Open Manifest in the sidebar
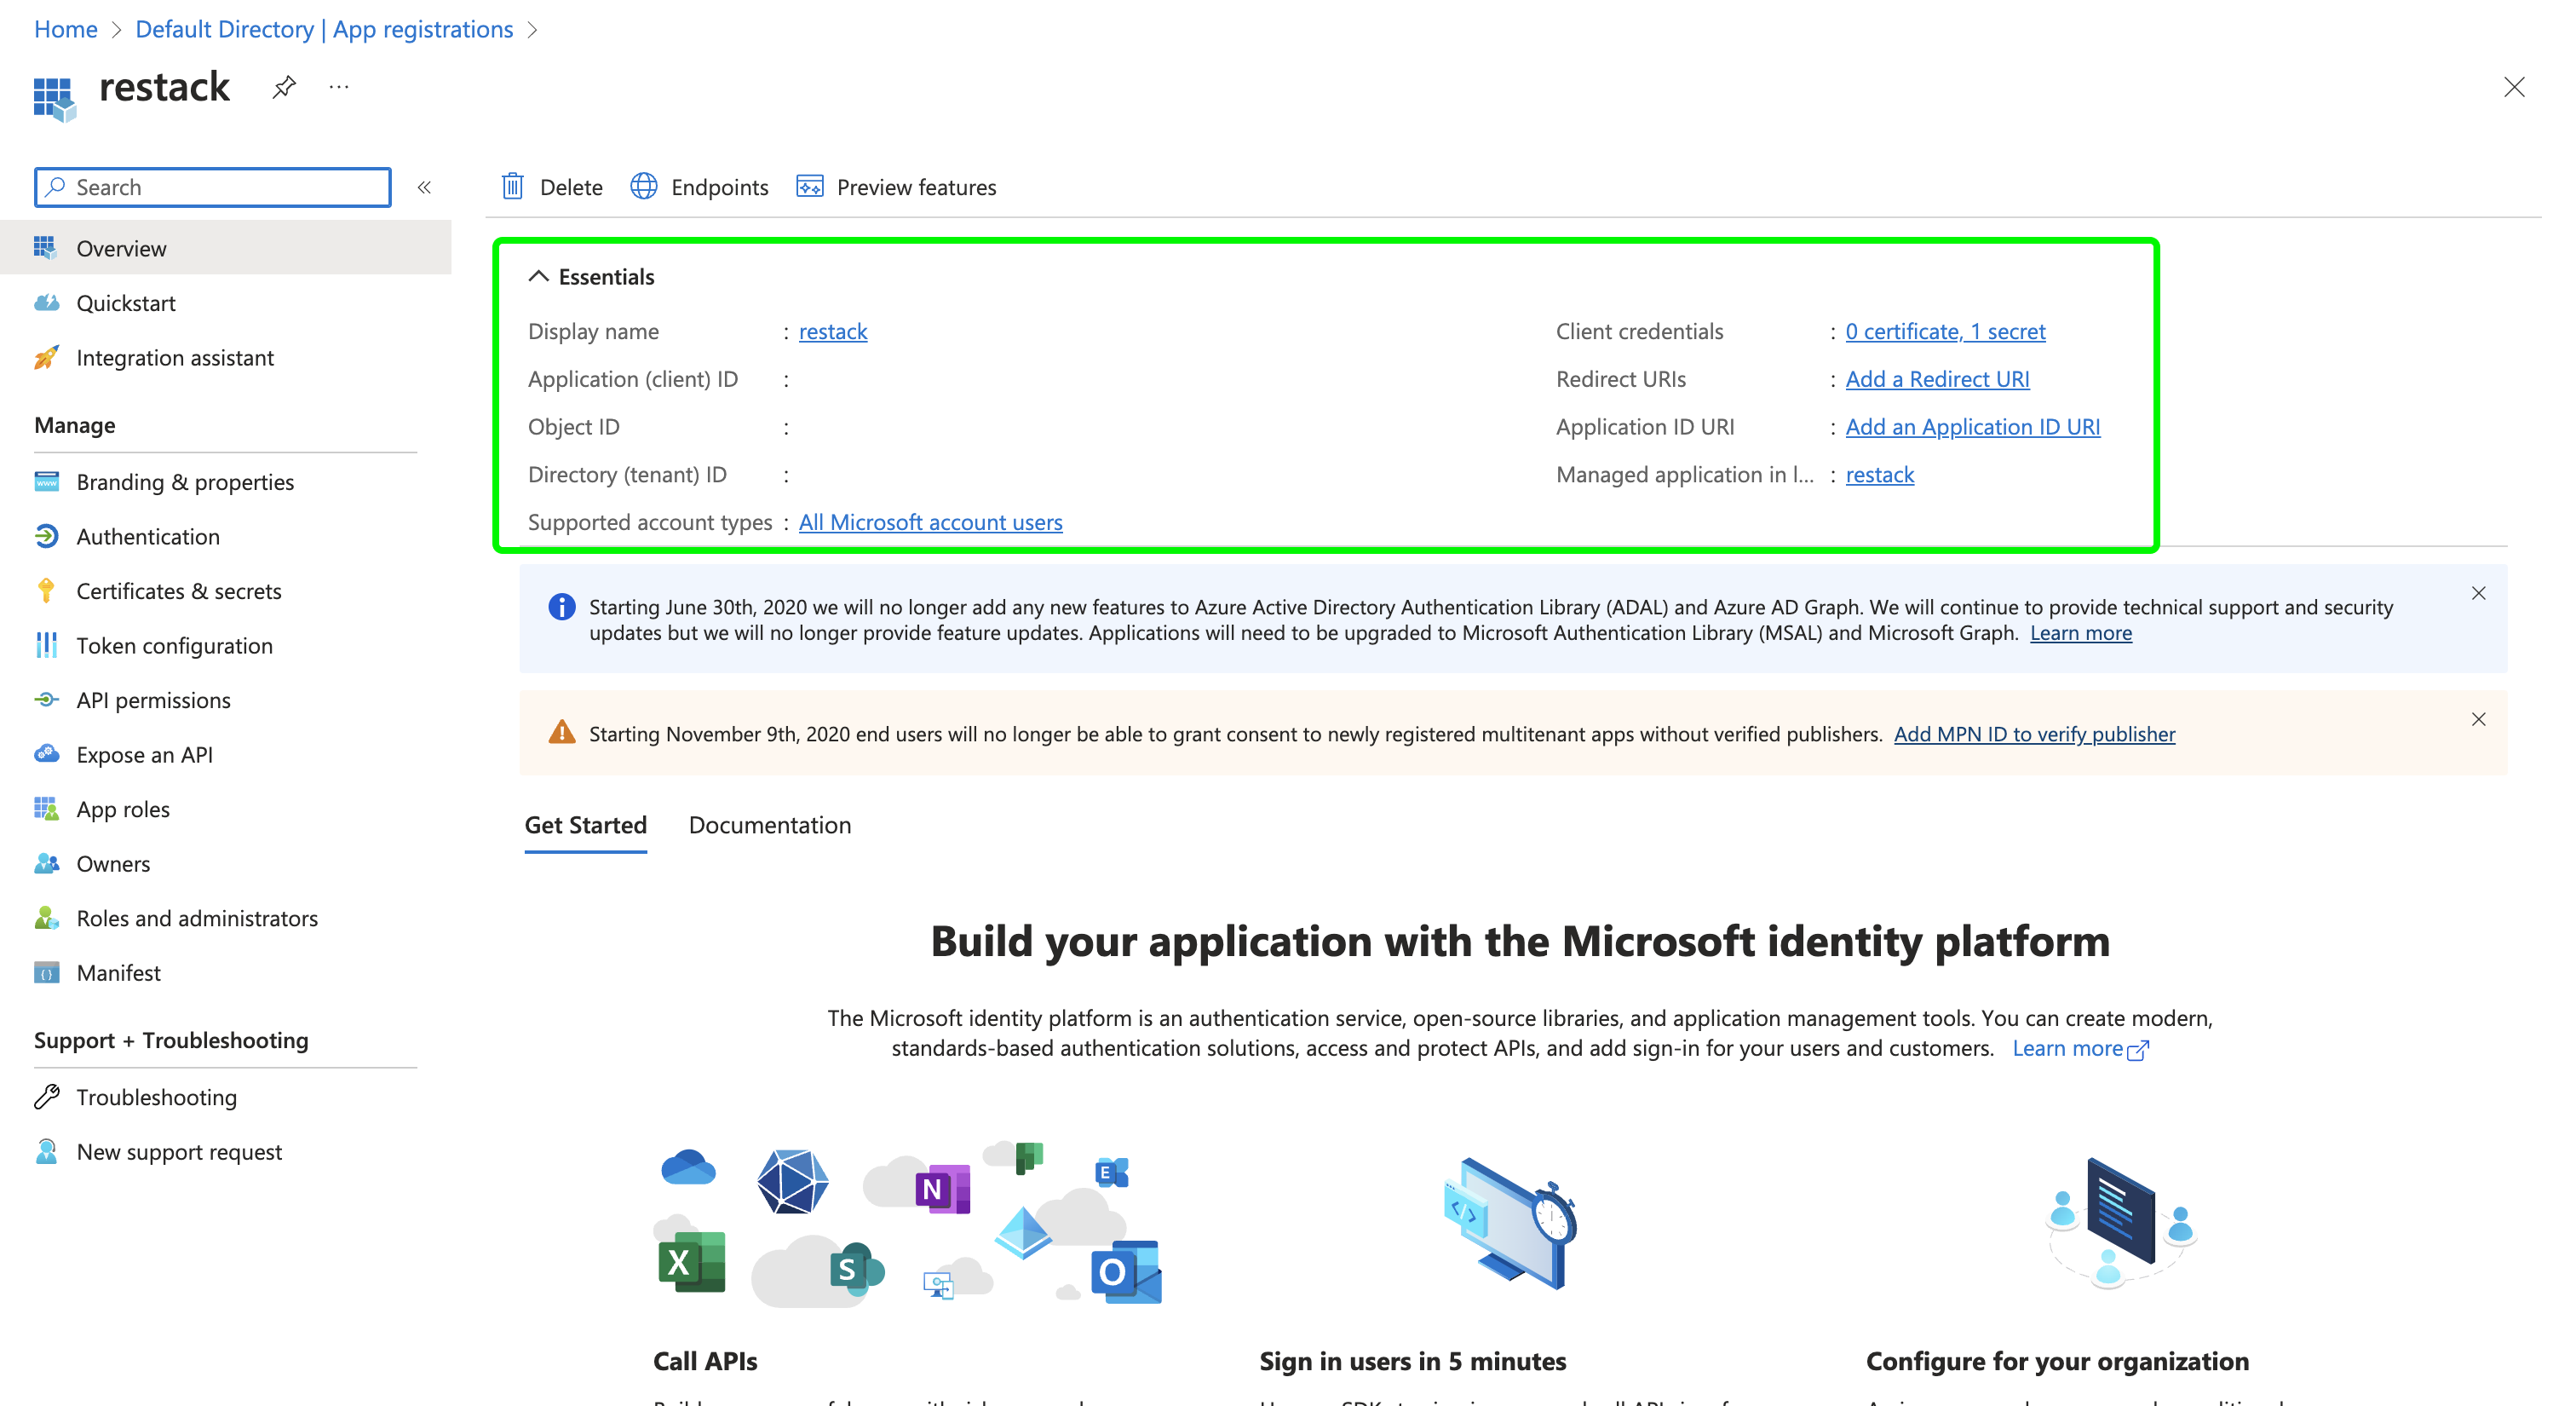 pyautogui.click(x=118, y=972)
